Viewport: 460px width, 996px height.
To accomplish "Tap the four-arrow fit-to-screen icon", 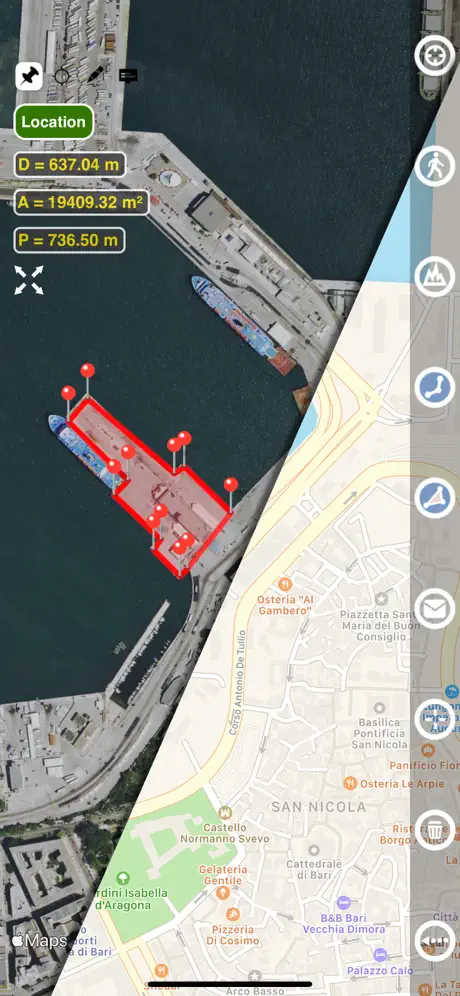I will tap(29, 280).
